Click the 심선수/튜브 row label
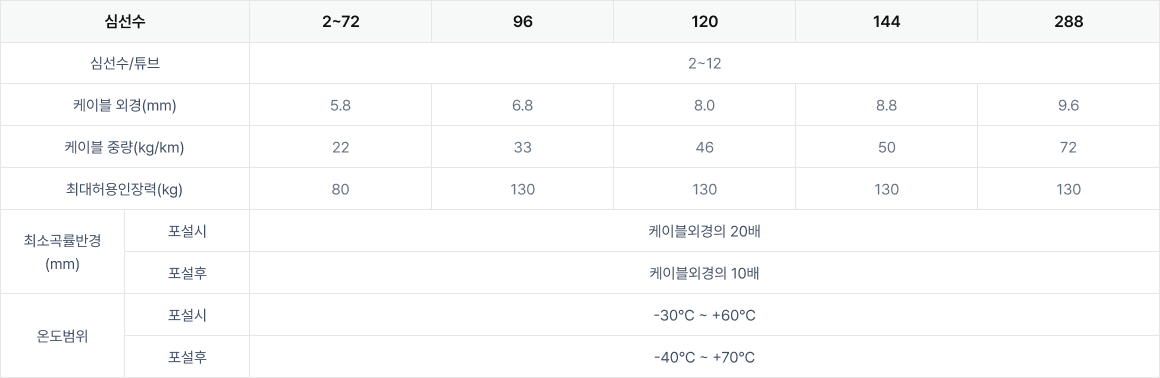 (124, 63)
